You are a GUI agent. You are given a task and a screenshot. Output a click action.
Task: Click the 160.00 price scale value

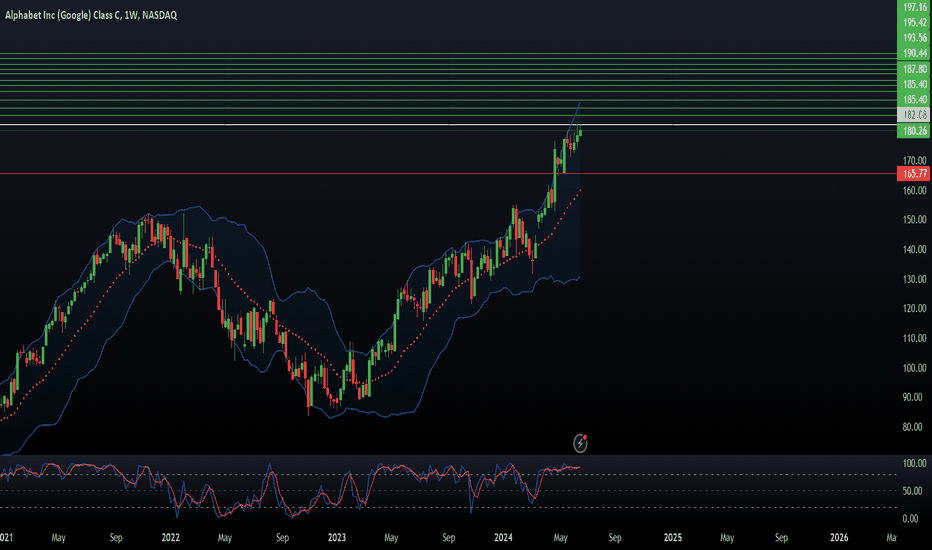tap(915, 190)
